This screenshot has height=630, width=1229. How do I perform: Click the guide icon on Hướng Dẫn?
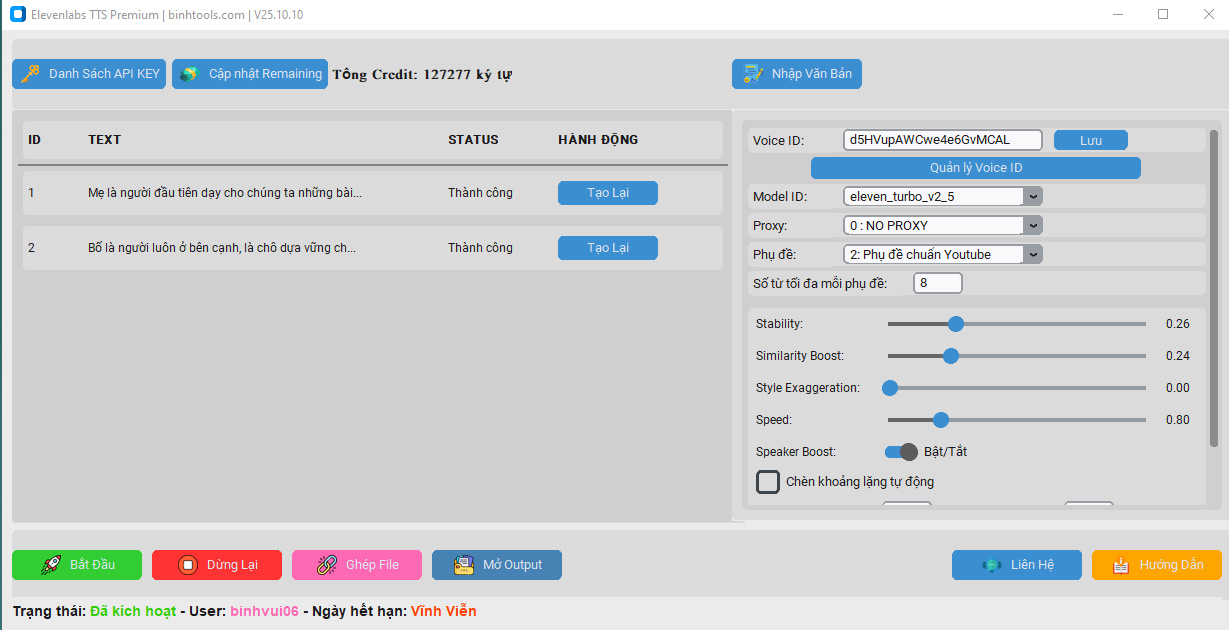tap(1121, 564)
